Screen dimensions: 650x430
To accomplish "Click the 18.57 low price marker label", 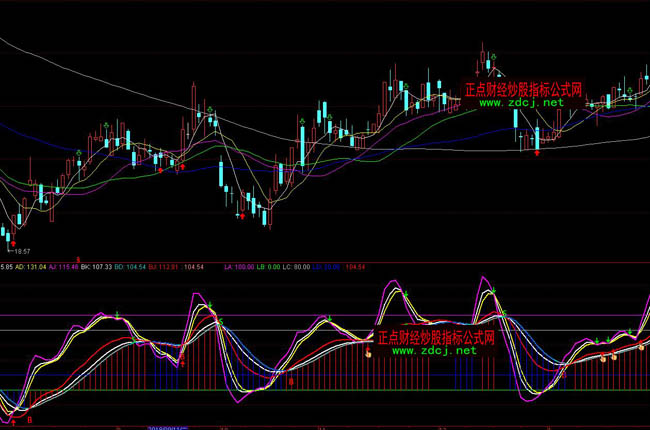I will [x=22, y=251].
